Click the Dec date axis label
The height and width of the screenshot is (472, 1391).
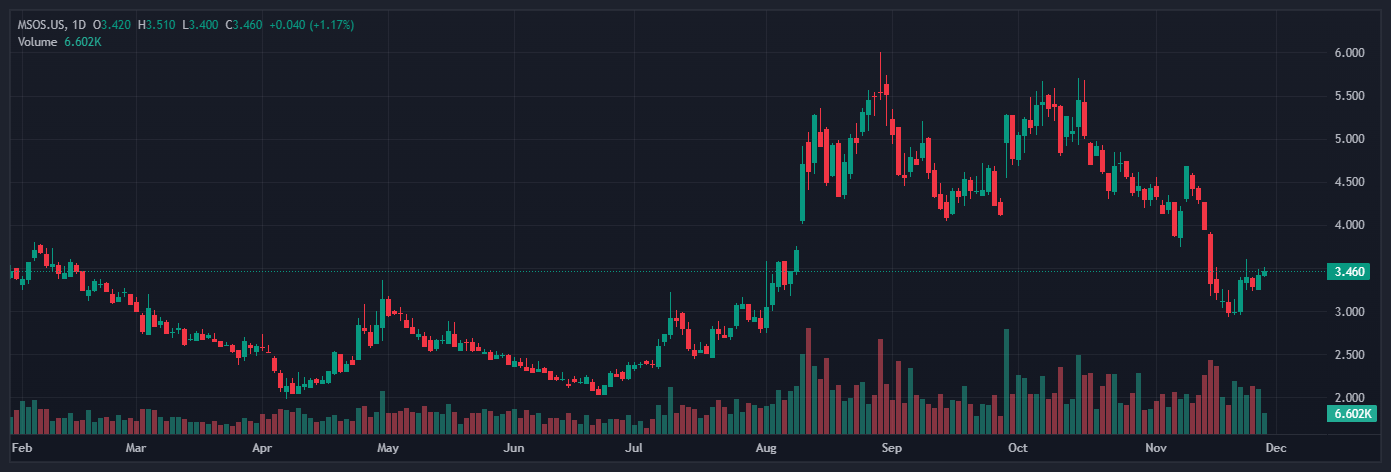coord(1276,450)
